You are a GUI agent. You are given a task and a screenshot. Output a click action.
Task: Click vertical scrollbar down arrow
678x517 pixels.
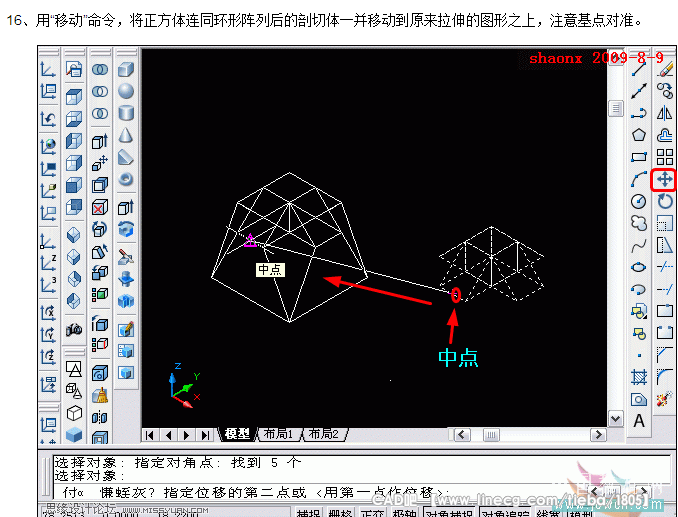click(x=615, y=418)
